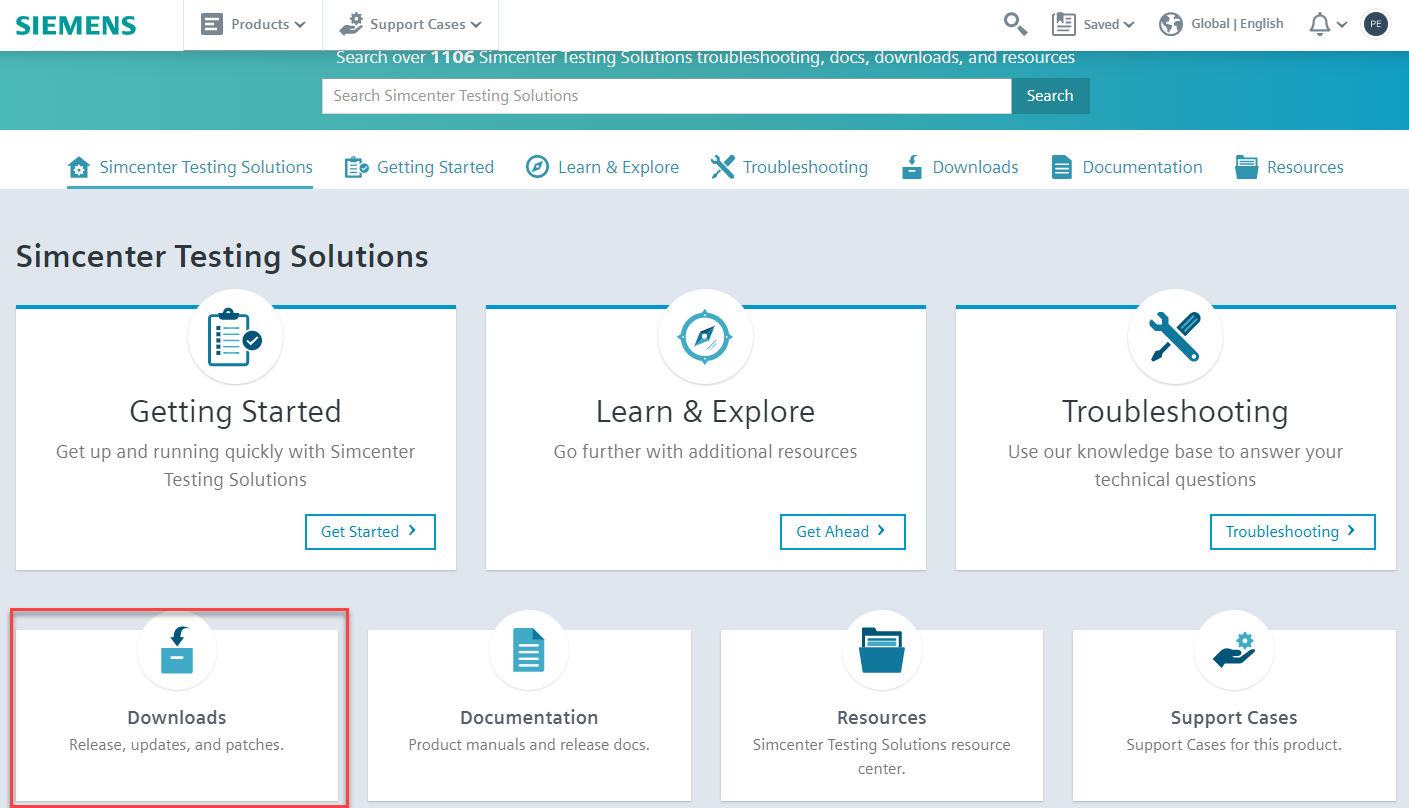Click 'Simcenter Testing Solutions resource center.' text

[x=882, y=757]
